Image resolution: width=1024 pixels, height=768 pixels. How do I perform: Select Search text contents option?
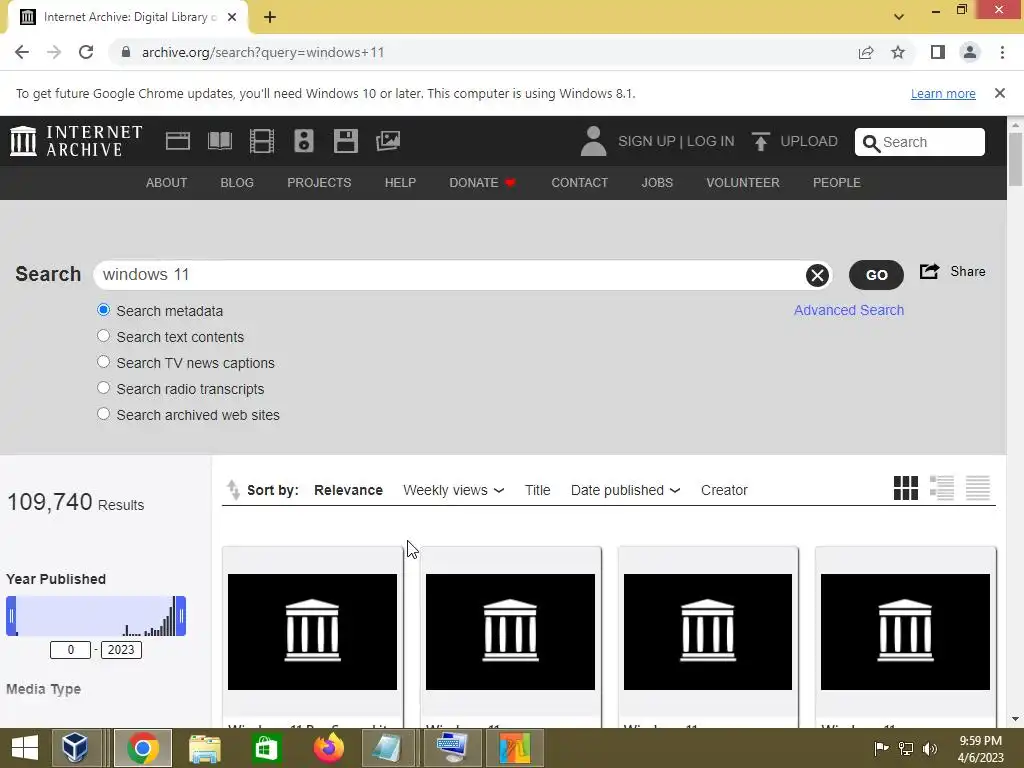point(103,336)
